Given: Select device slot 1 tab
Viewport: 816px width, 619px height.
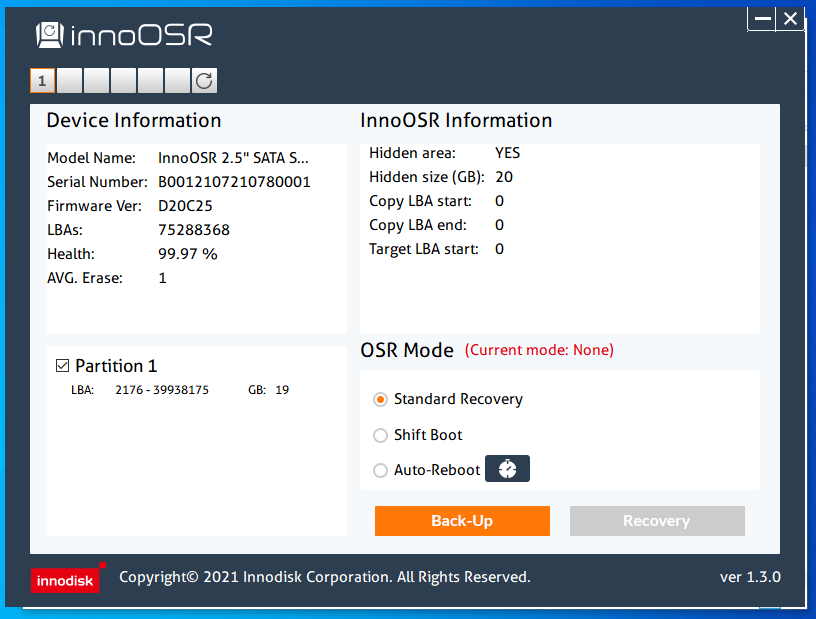Looking at the screenshot, I should [42, 81].
